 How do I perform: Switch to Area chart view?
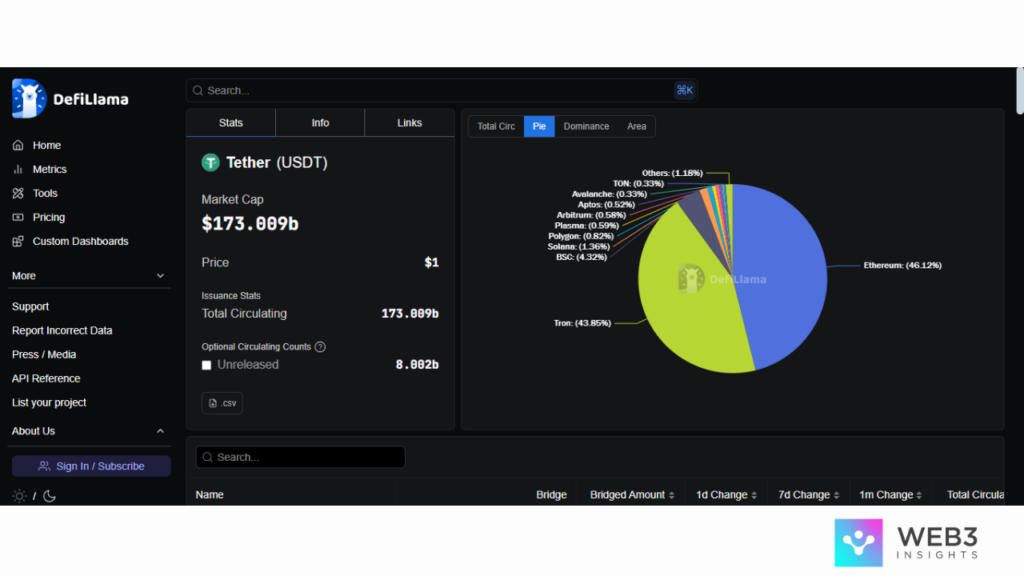click(x=636, y=127)
